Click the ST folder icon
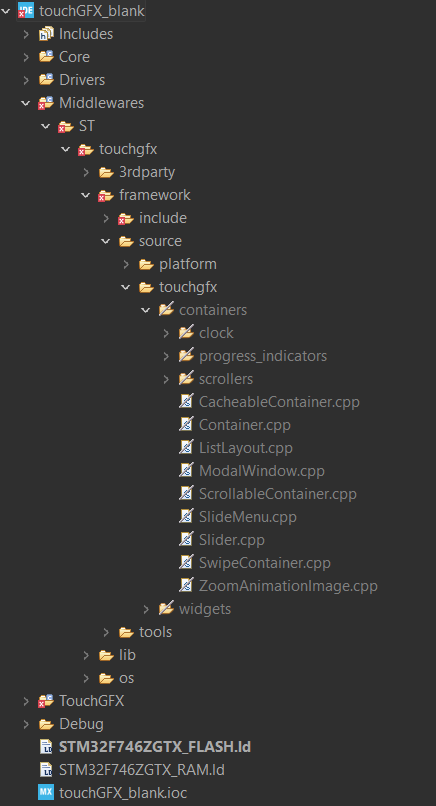The width and height of the screenshot is (436, 806). (x=66, y=126)
